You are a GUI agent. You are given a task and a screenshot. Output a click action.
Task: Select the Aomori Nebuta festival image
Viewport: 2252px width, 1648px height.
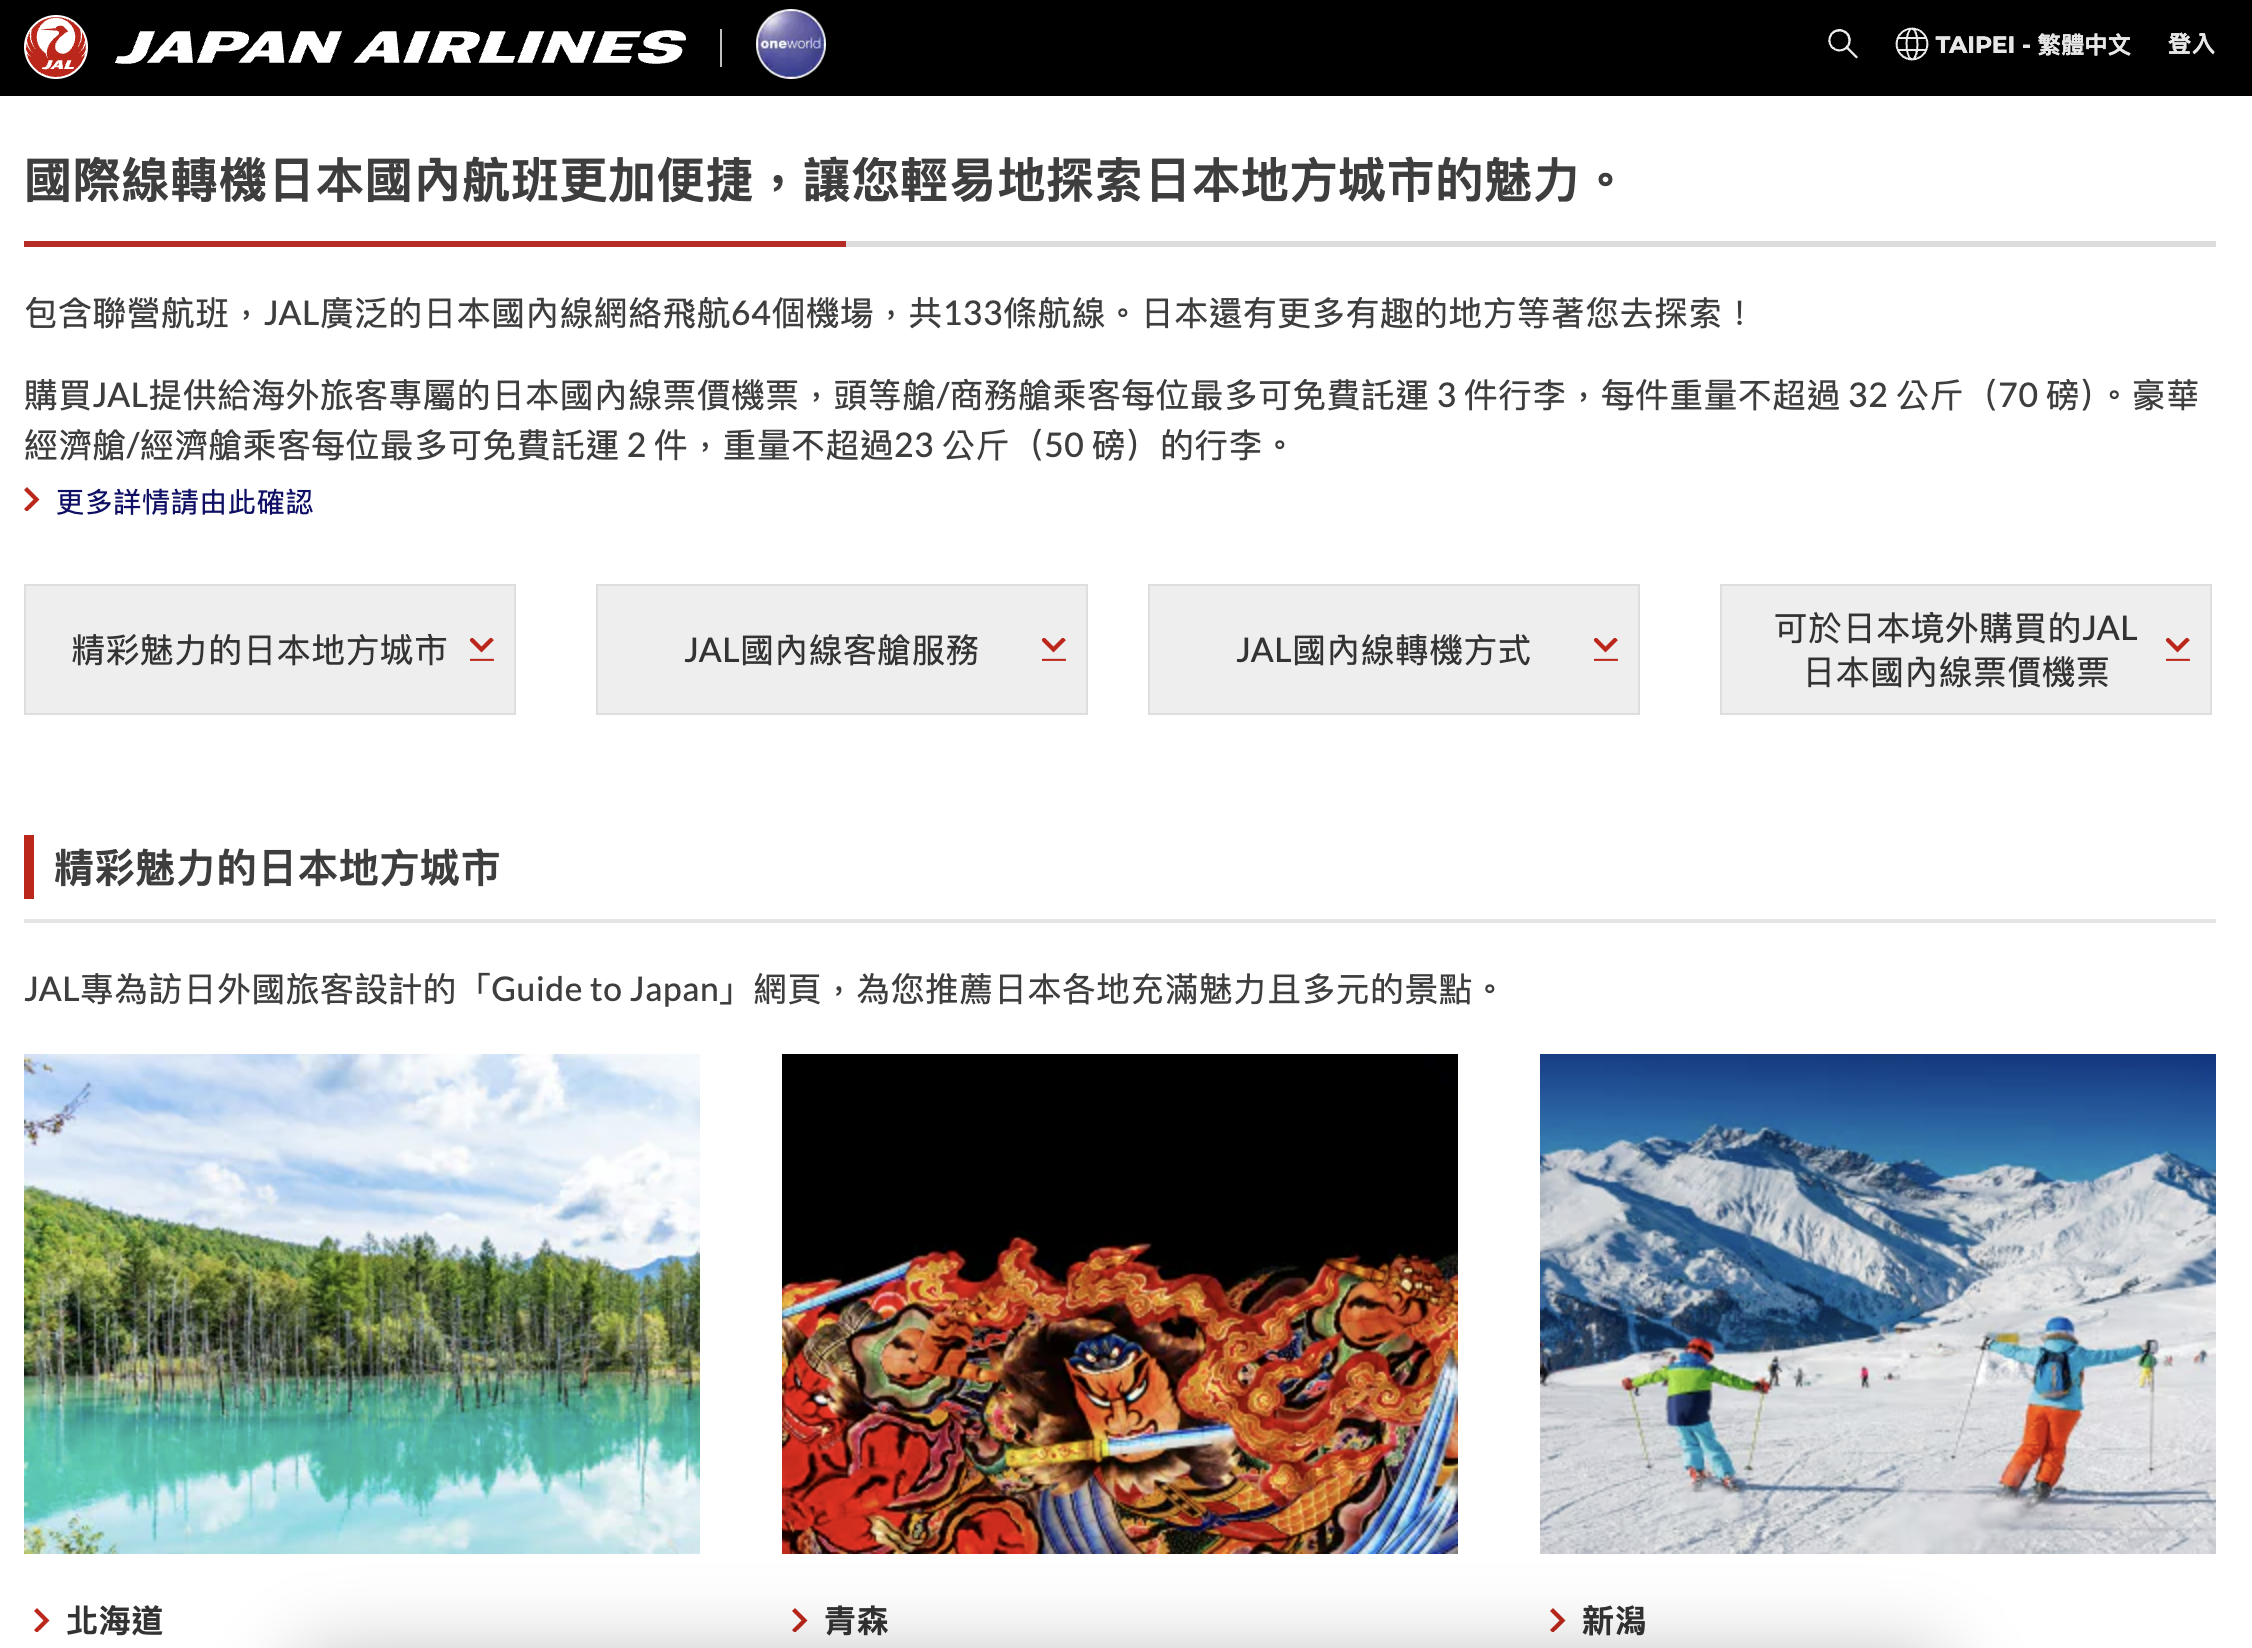(1120, 1303)
